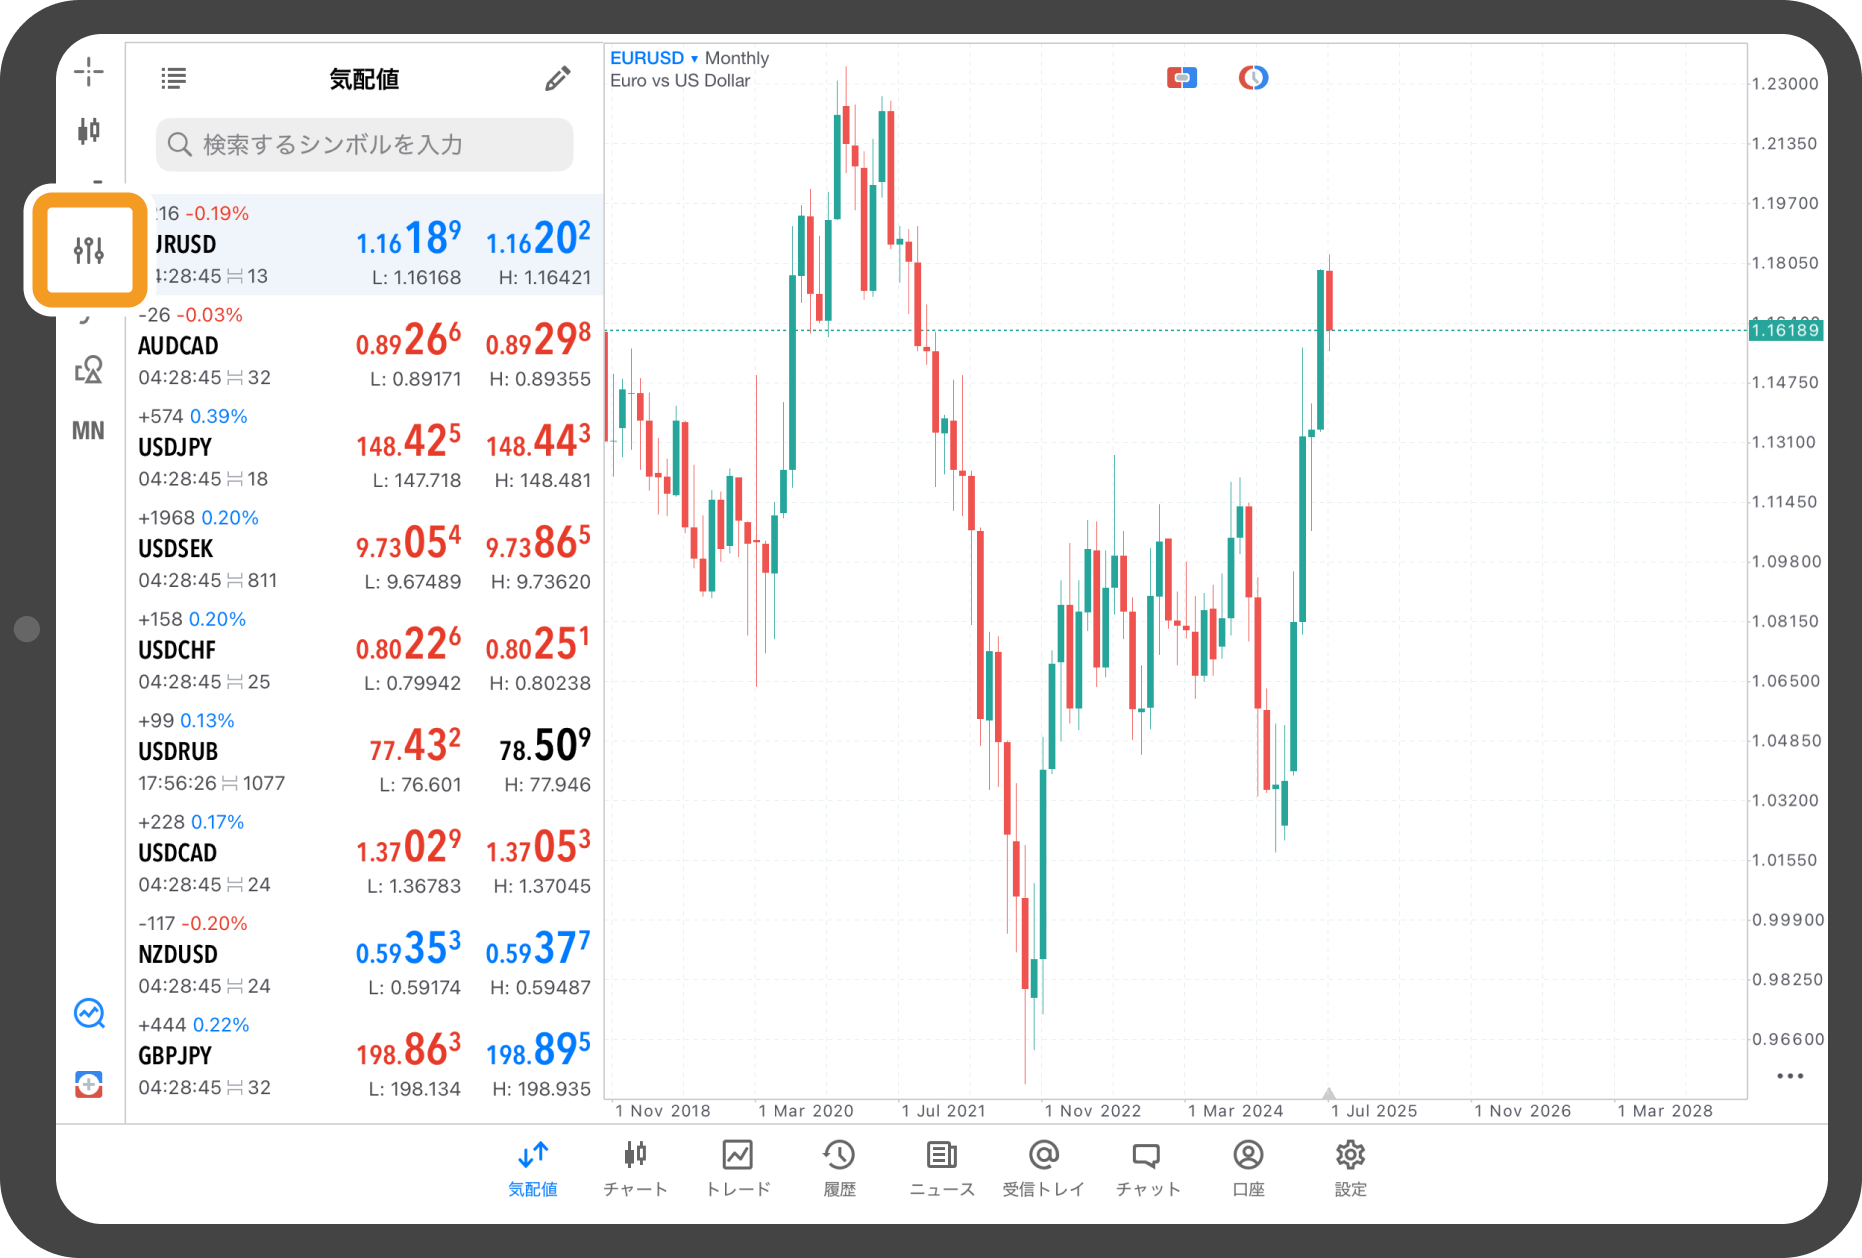The width and height of the screenshot is (1862, 1258).
Task: Open the highlighted indicators sliders icon
Action: click(x=89, y=250)
